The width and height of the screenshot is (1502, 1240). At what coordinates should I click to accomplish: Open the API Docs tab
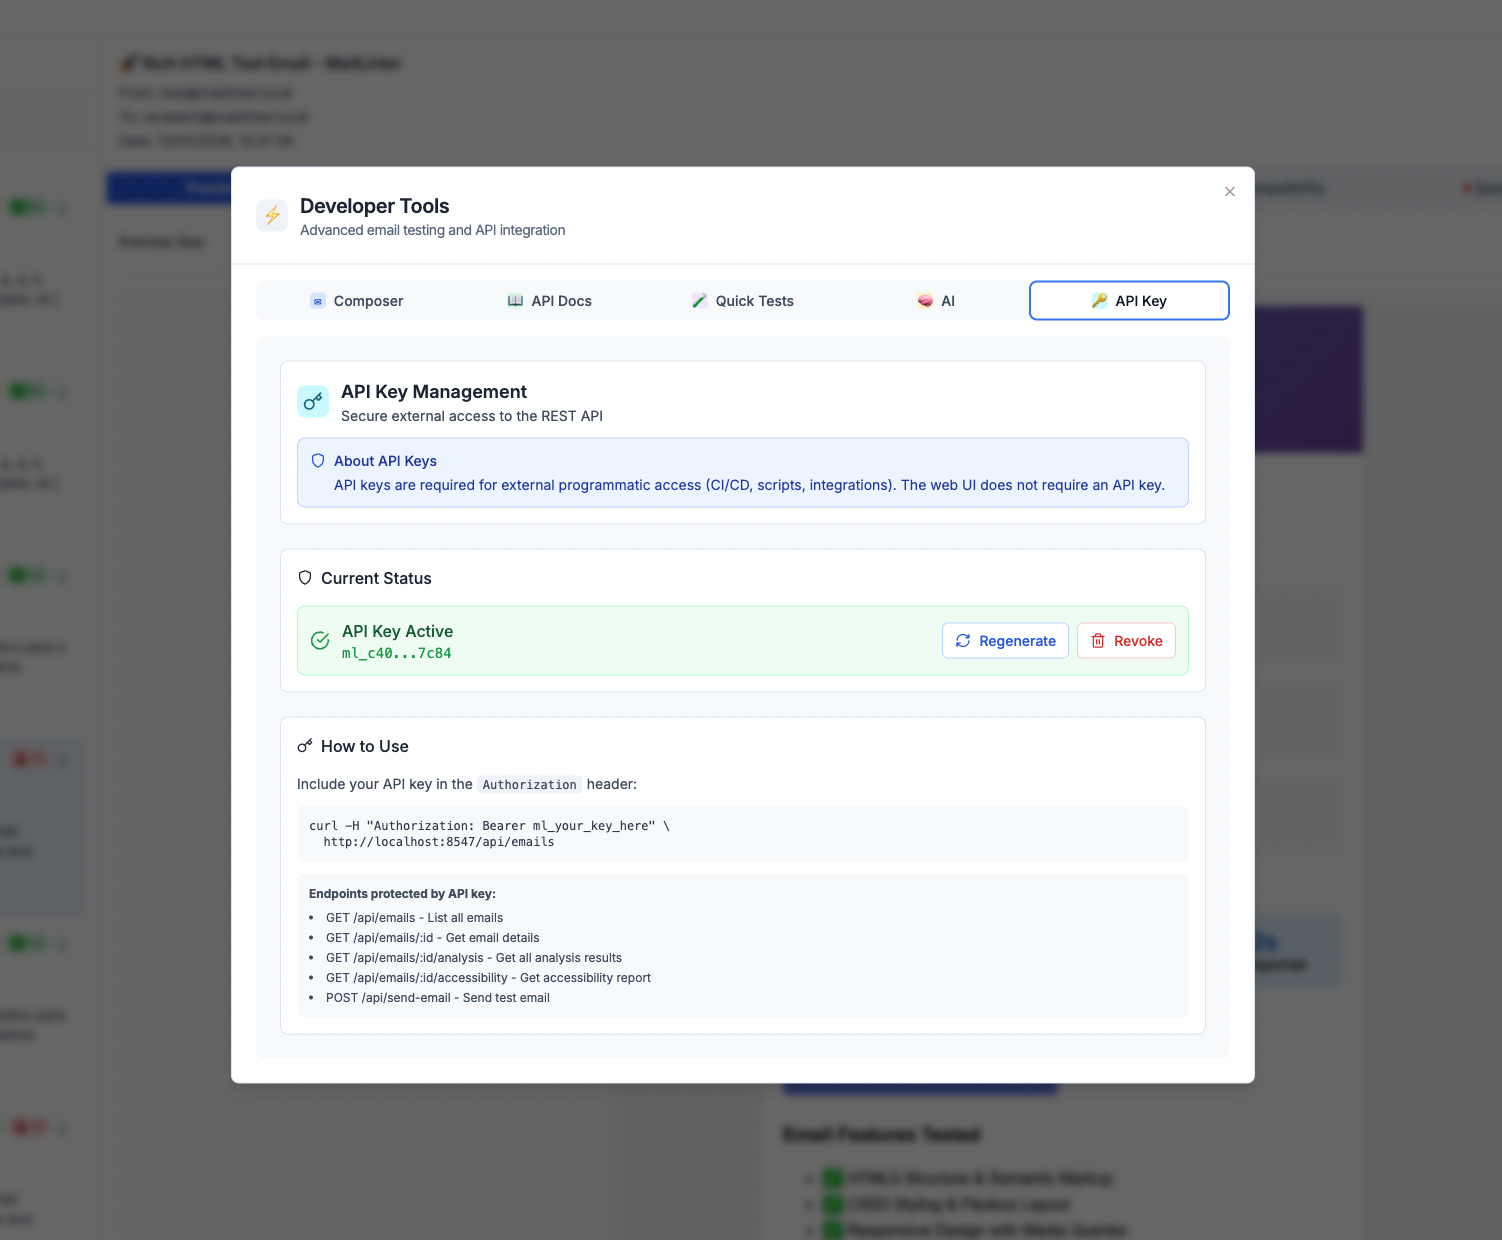point(549,301)
